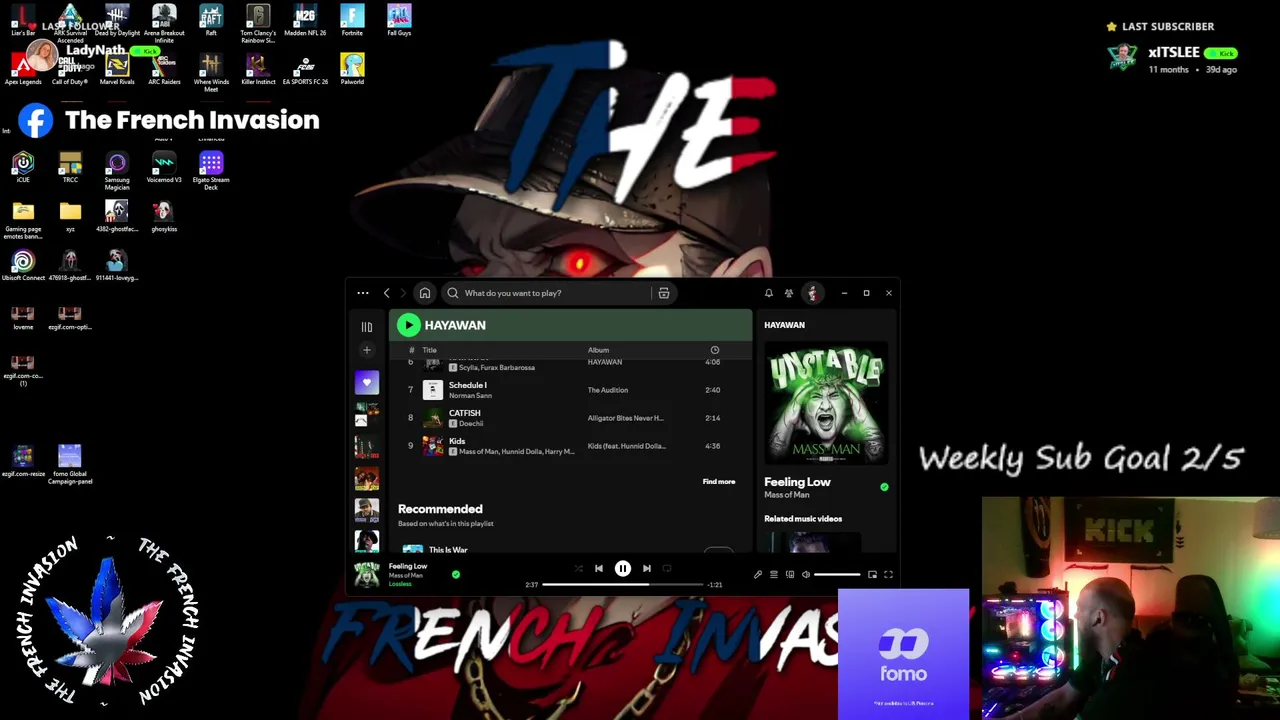Screen dimensions: 1280x720
Task: Open Friend Activity icon
Action: (789, 293)
